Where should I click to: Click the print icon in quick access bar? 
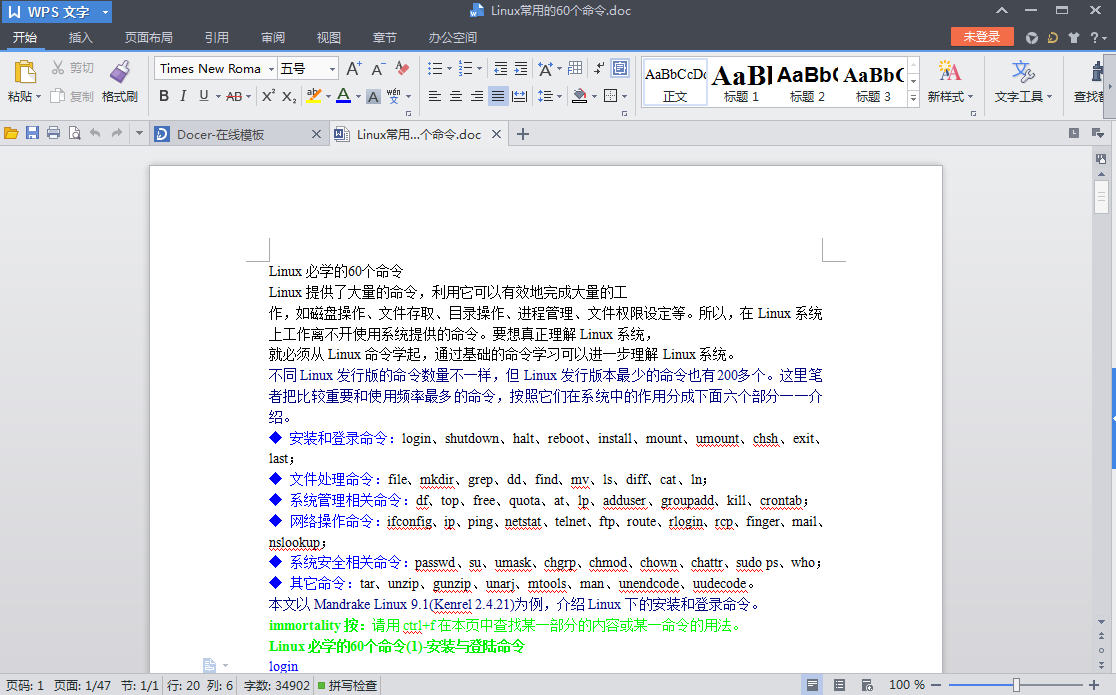pos(53,133)
